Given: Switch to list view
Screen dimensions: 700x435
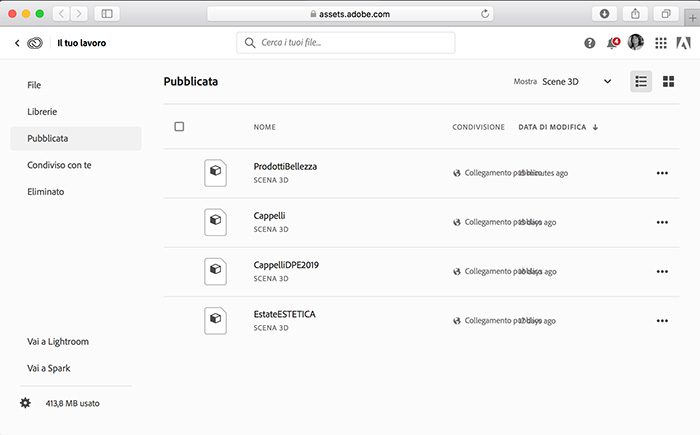Looking at the screenshot, I should point(641,81).
